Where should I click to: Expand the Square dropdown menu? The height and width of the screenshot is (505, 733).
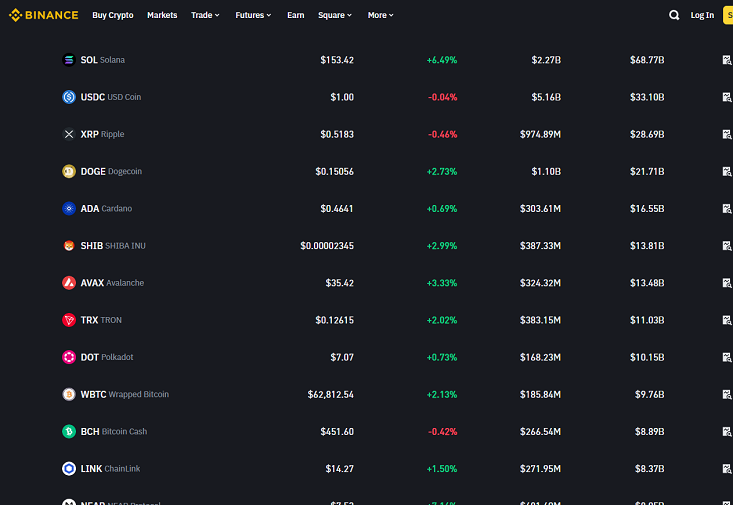click(335, 15)
